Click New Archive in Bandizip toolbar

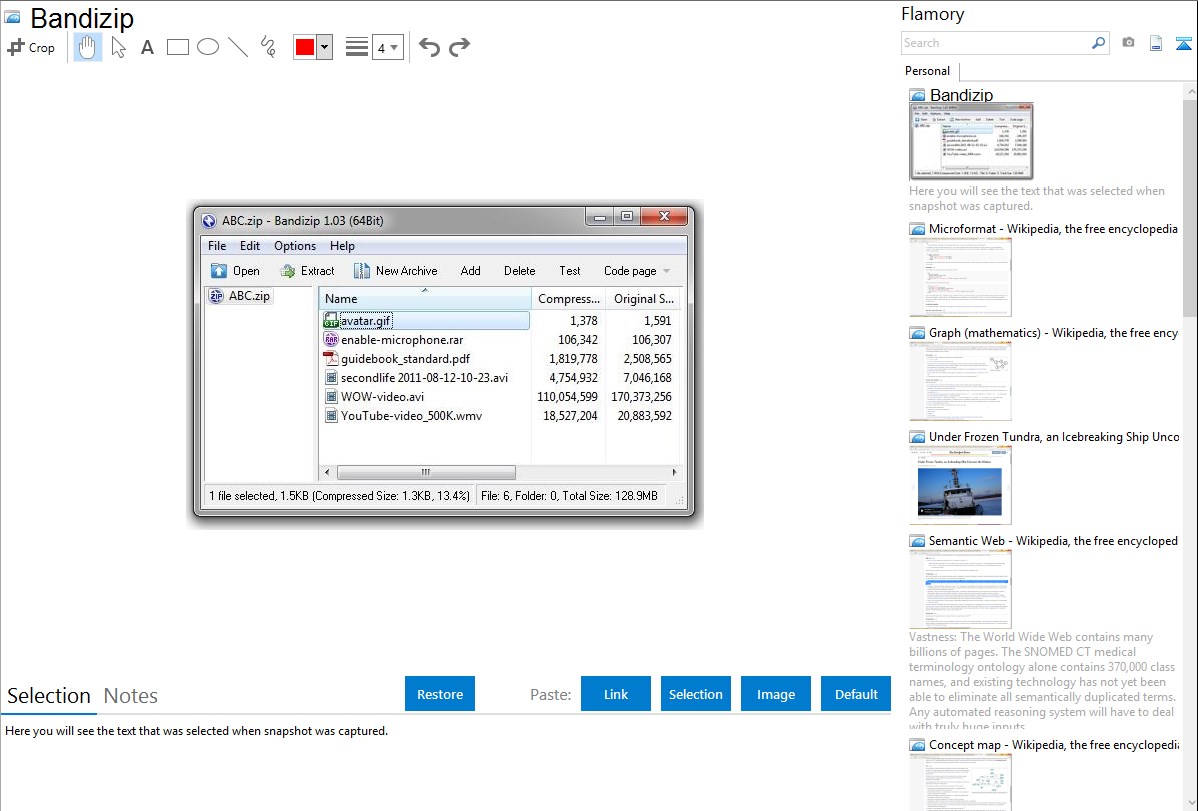[x=396, y=271]
